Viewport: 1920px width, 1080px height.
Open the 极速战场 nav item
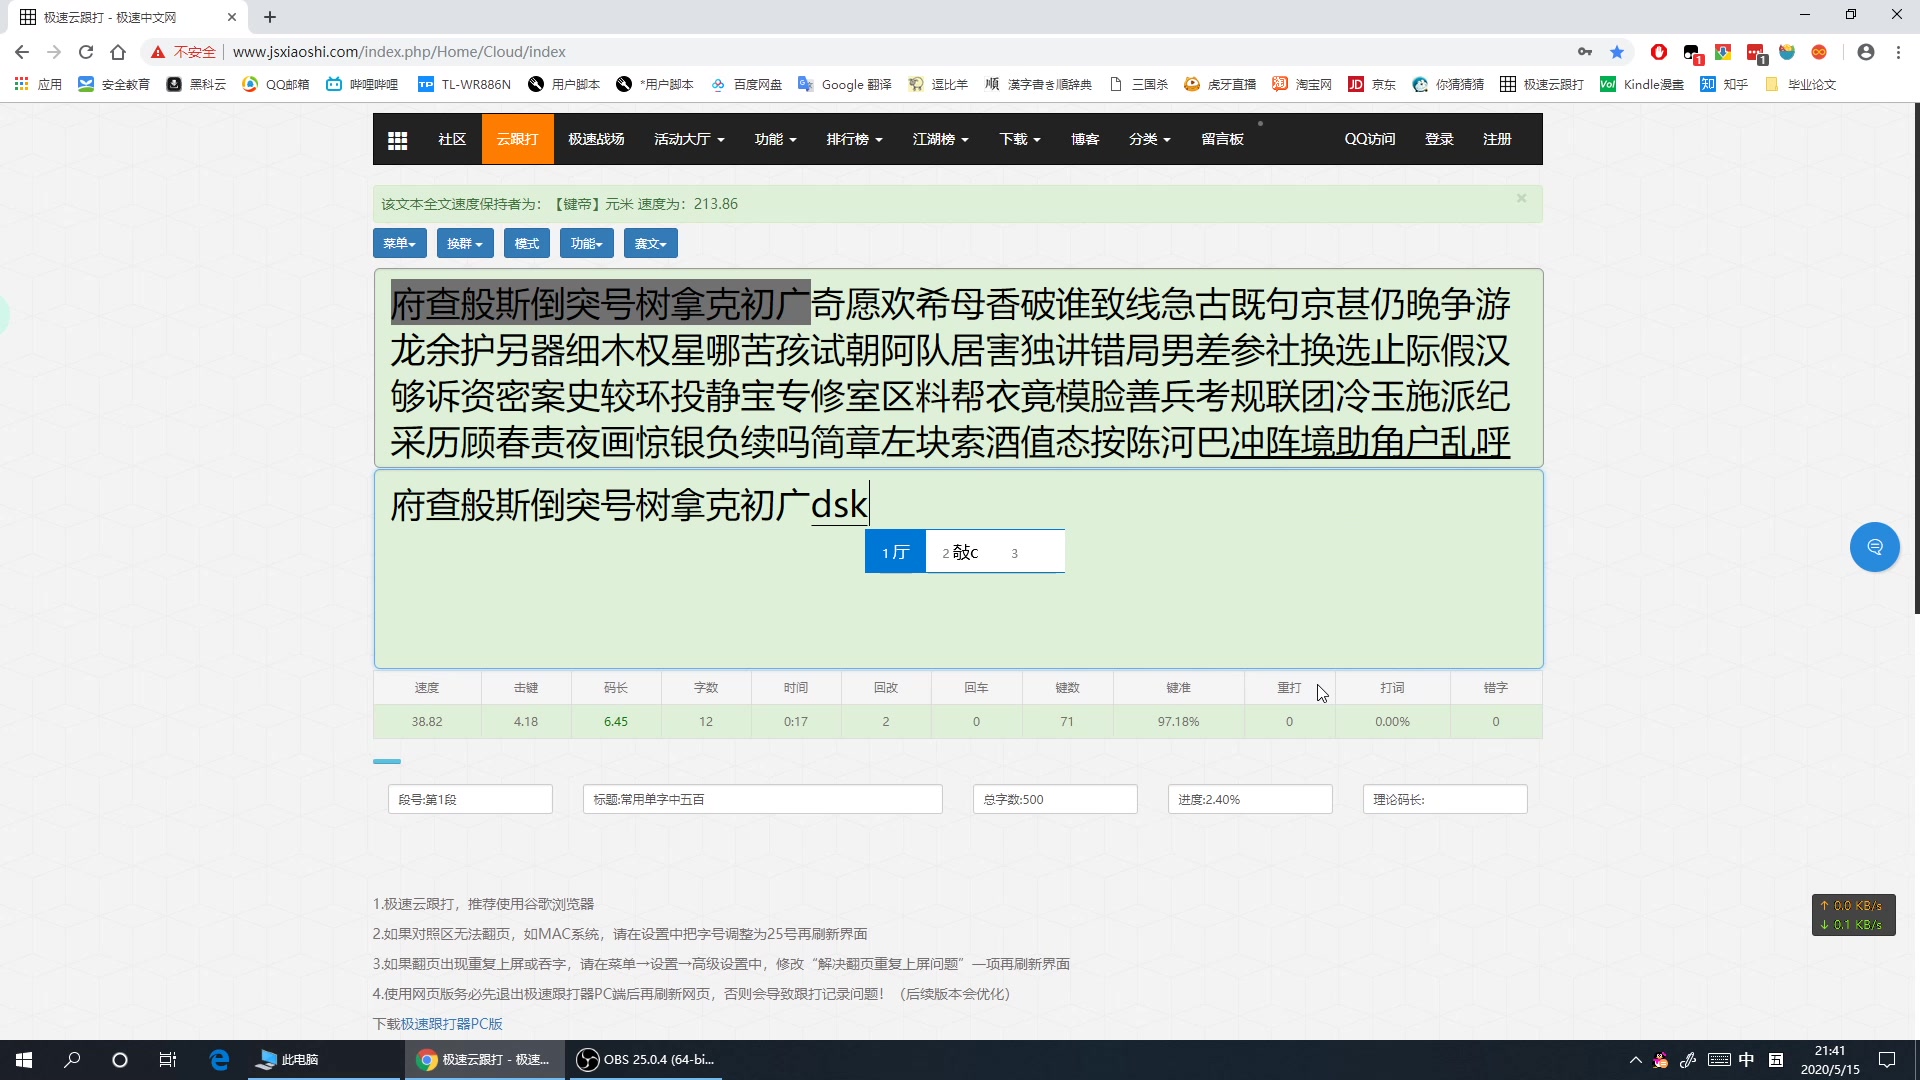(596, 139)
